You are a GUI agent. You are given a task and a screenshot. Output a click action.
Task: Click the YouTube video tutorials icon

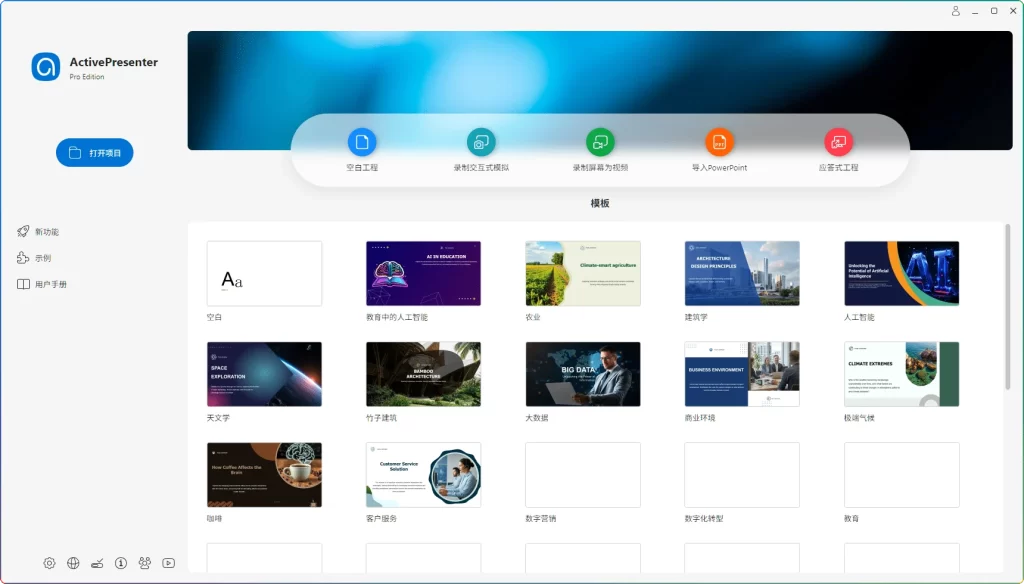click(x=168, y=563)
